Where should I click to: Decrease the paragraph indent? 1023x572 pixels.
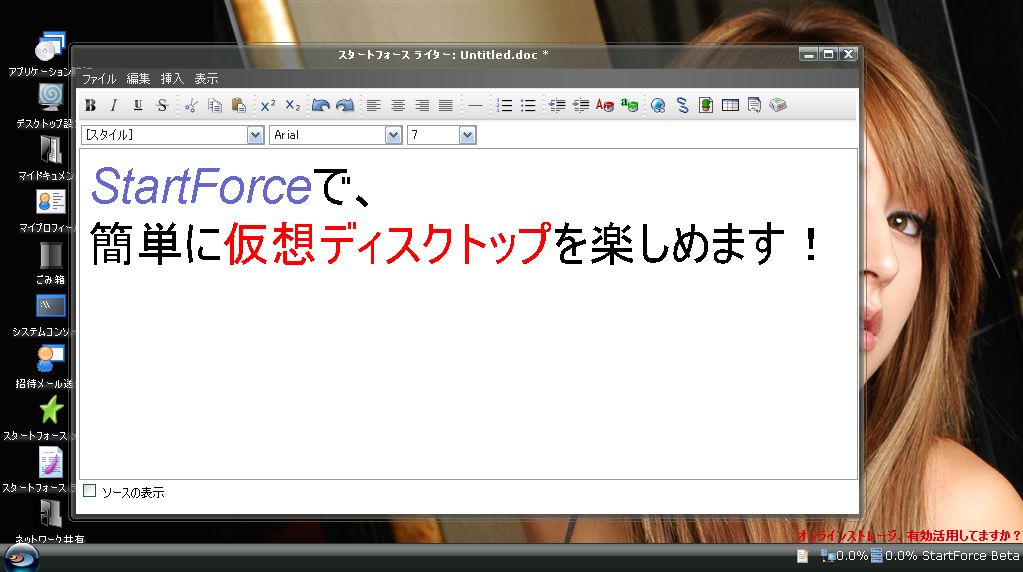557,105
